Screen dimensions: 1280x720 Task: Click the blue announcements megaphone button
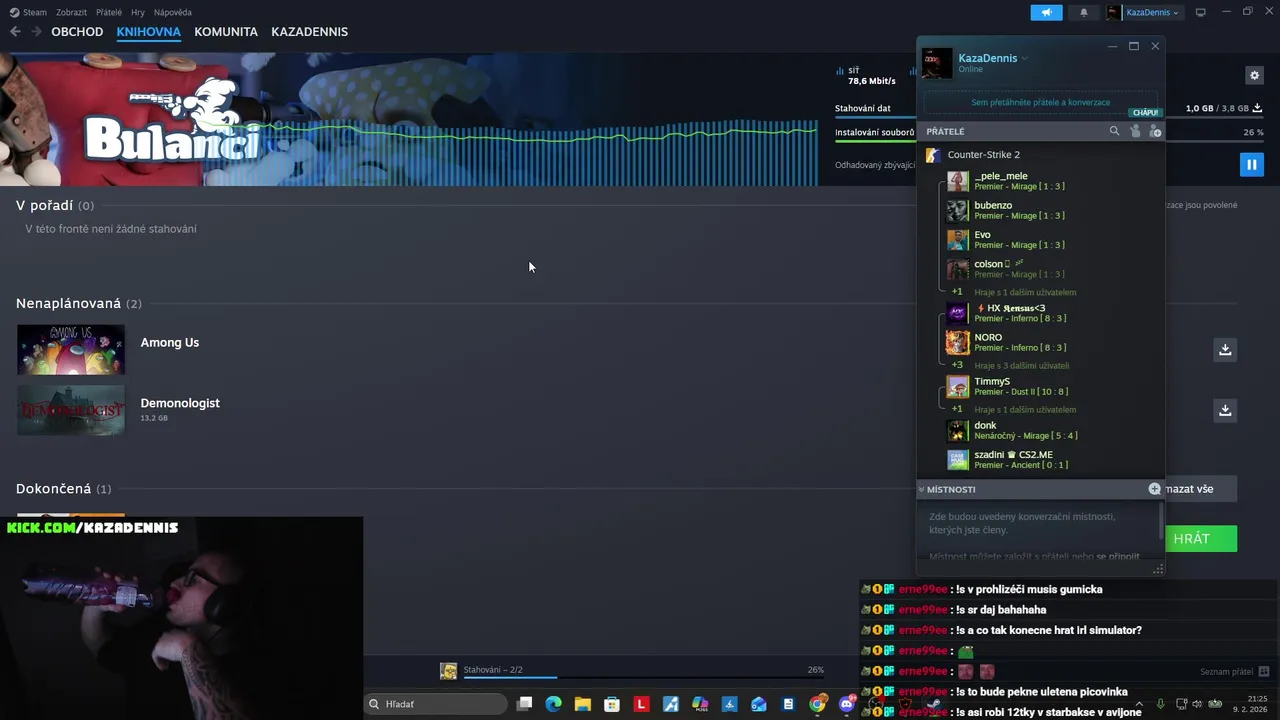coord(1046,12)
